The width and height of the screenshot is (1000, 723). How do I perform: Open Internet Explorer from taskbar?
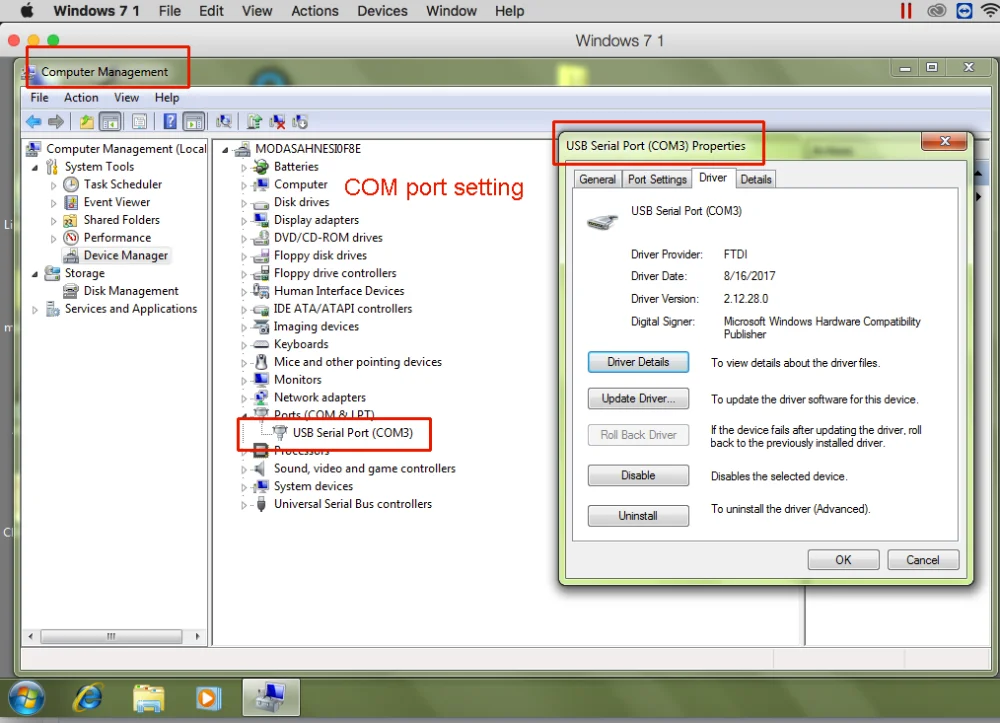point(87,698)
